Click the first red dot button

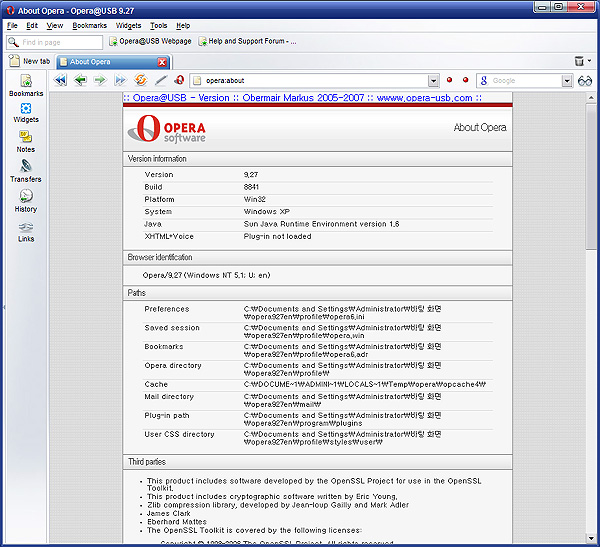[x=449, y=80]
